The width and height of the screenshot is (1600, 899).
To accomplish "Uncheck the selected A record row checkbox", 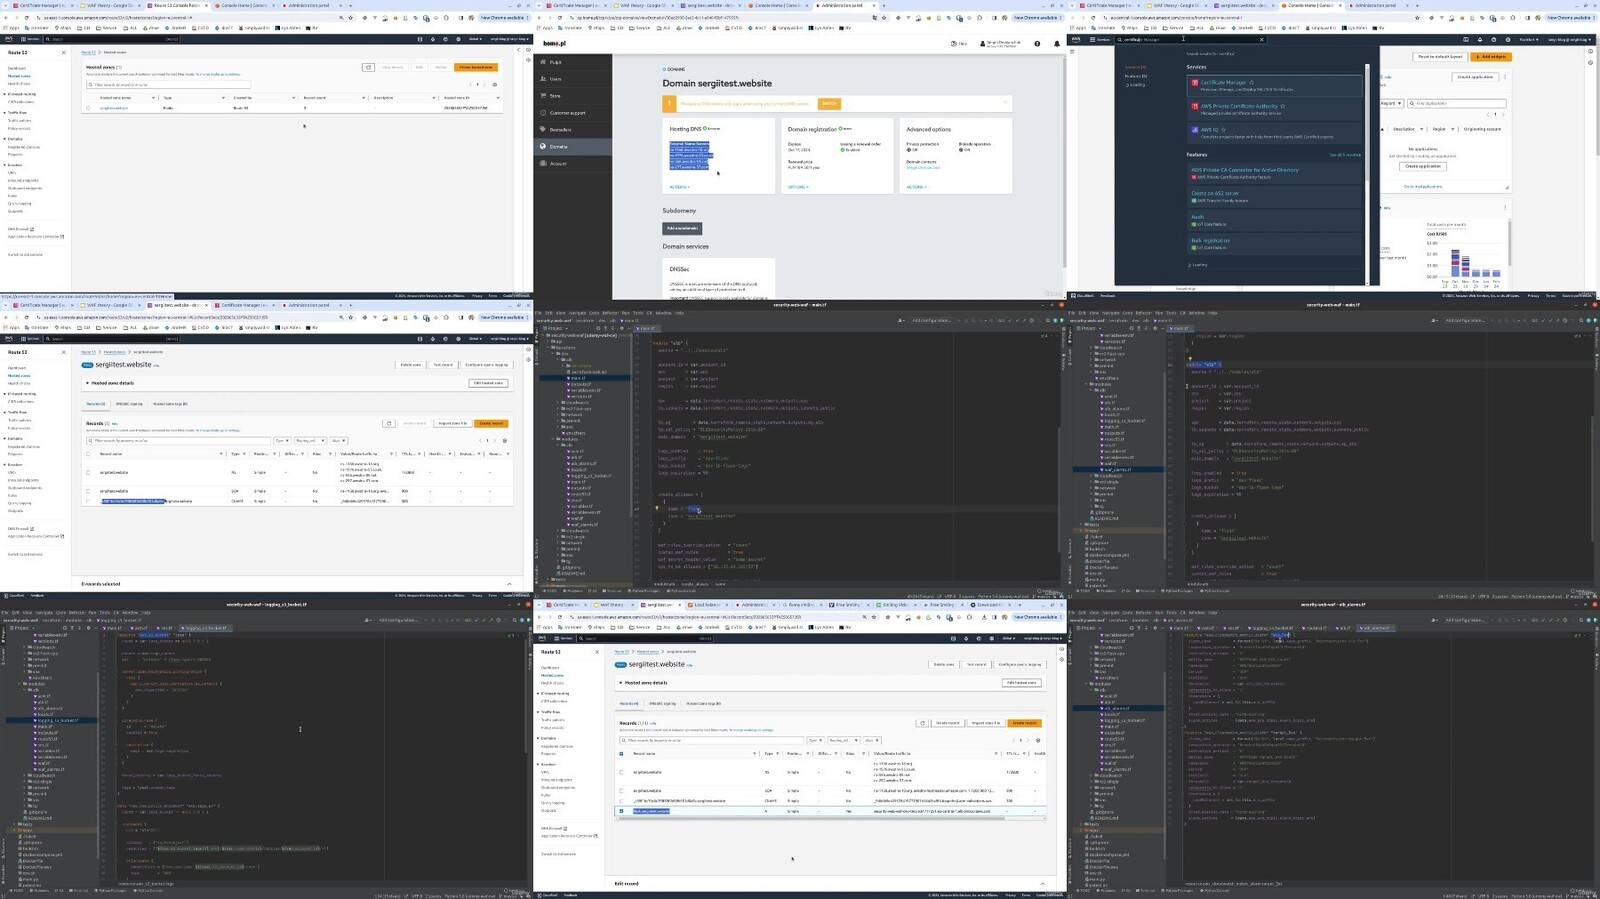I will pos(621,811).
